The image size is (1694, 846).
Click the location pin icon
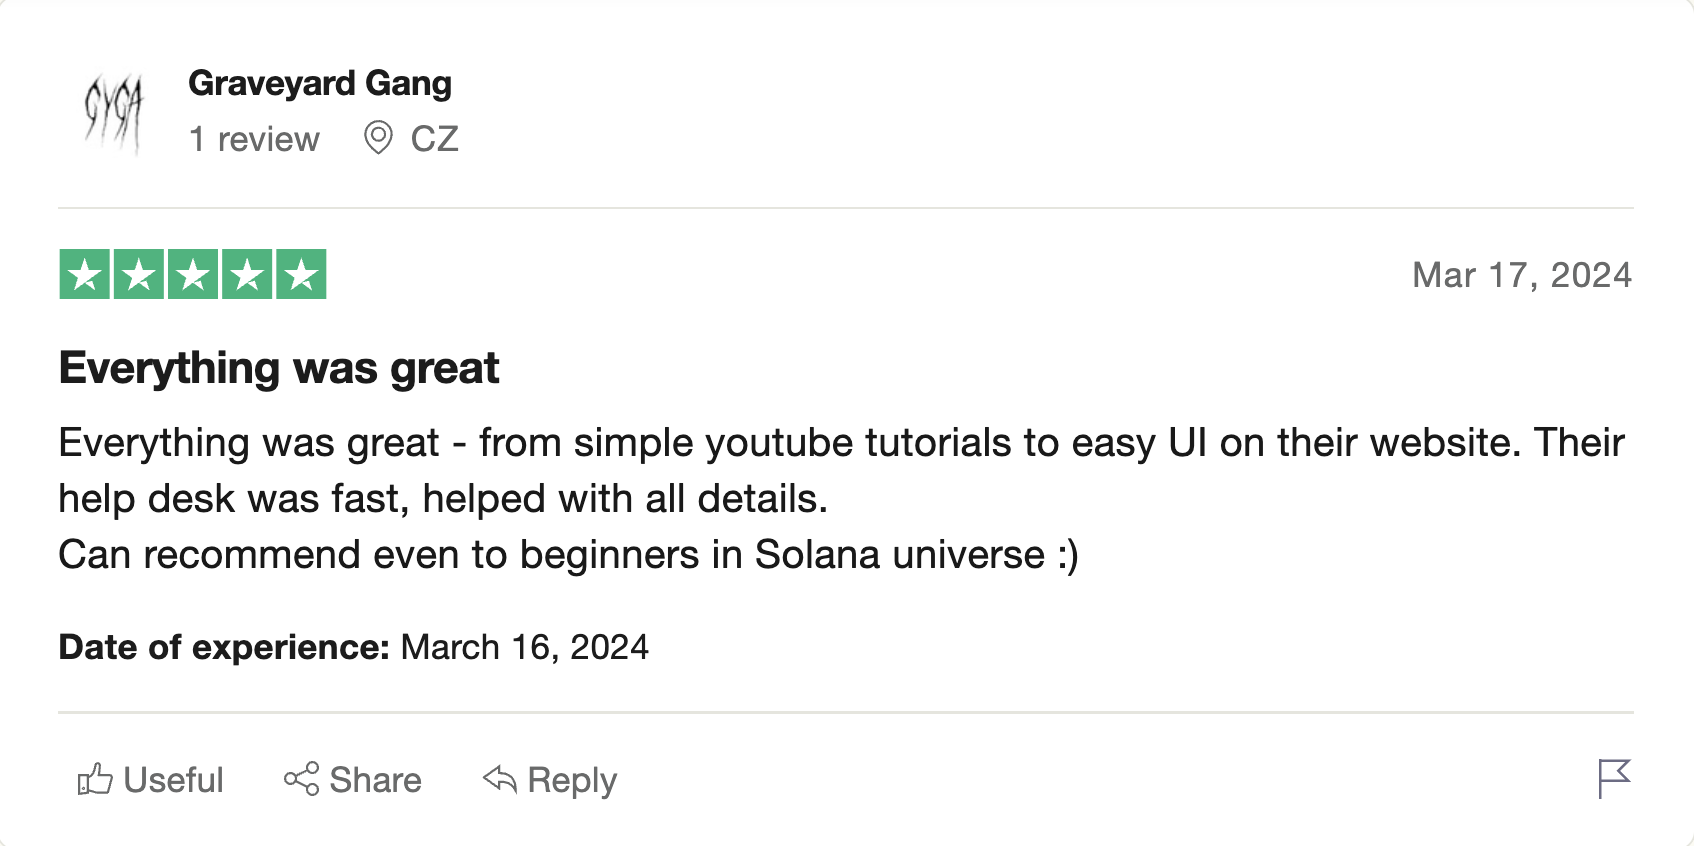pyautogui.click(x=378, y=138)
